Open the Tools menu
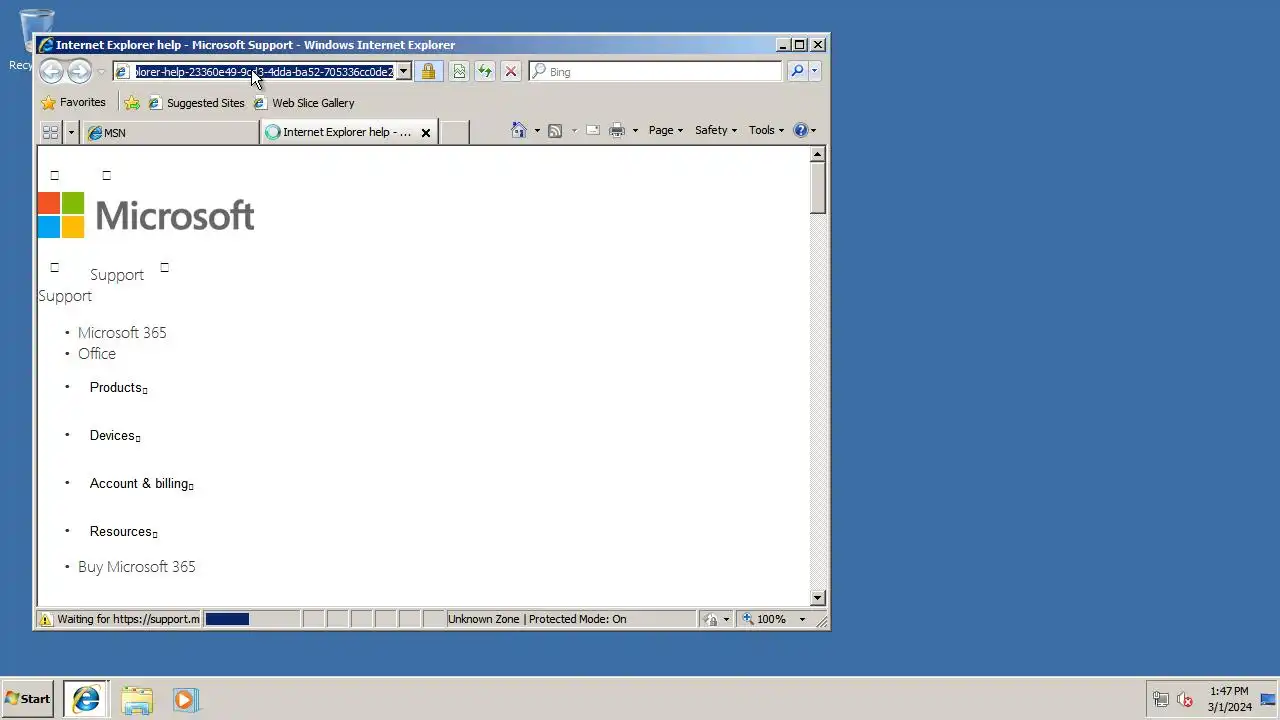1280x720 pixels. click(x=767, y=130)
